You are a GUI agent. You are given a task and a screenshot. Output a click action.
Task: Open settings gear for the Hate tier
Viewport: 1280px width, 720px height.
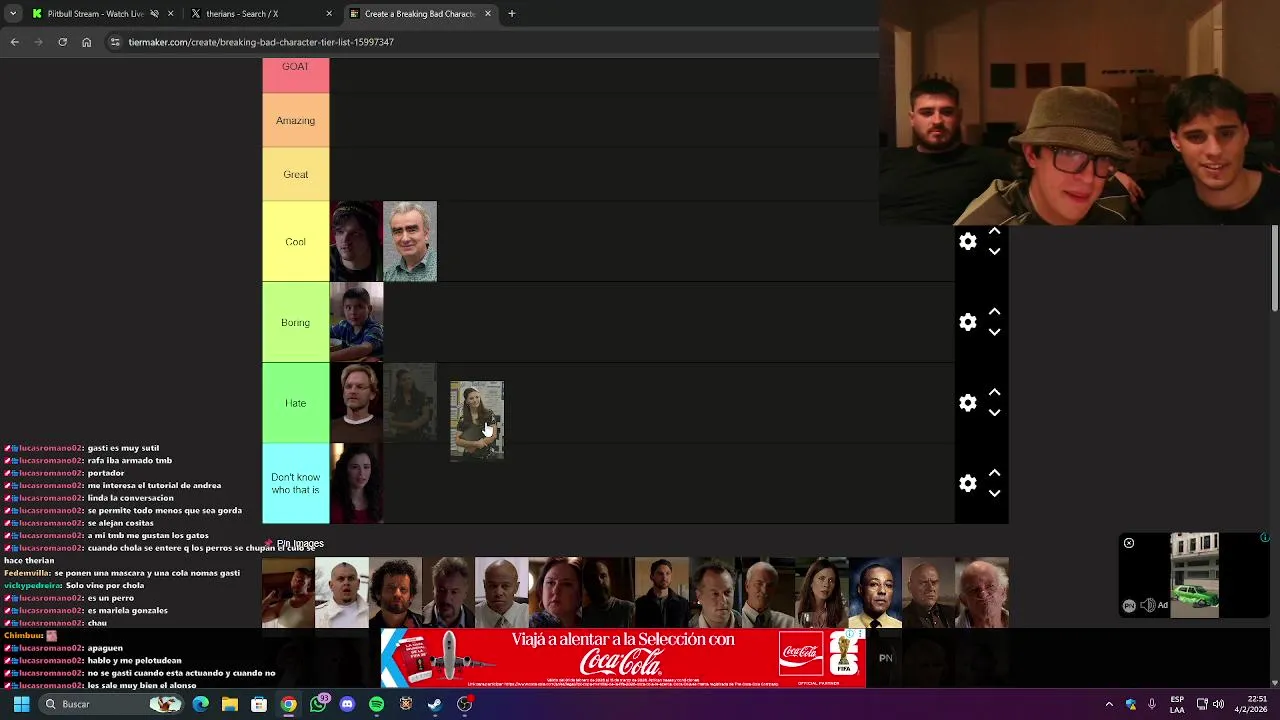(x=967, y=403)
